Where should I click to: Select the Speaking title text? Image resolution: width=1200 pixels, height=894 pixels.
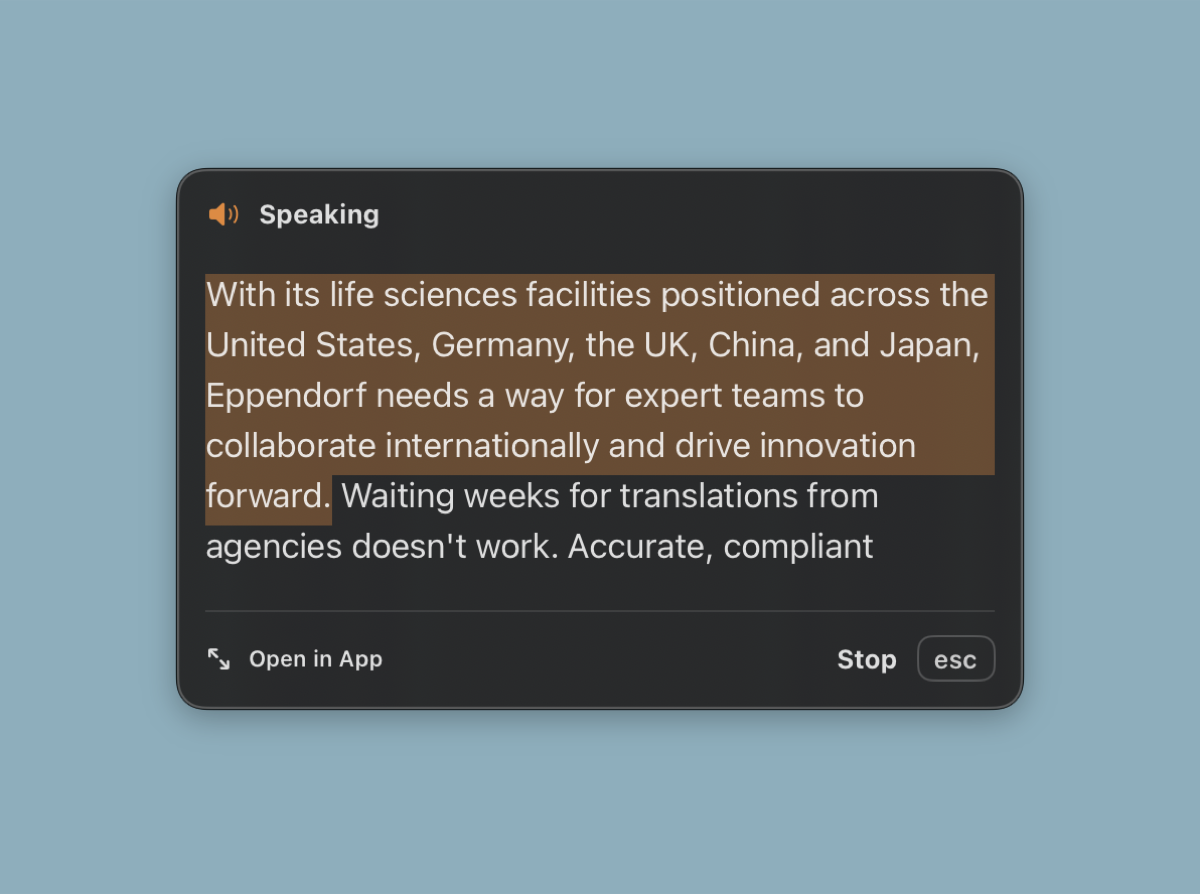[x=319, y=214]
